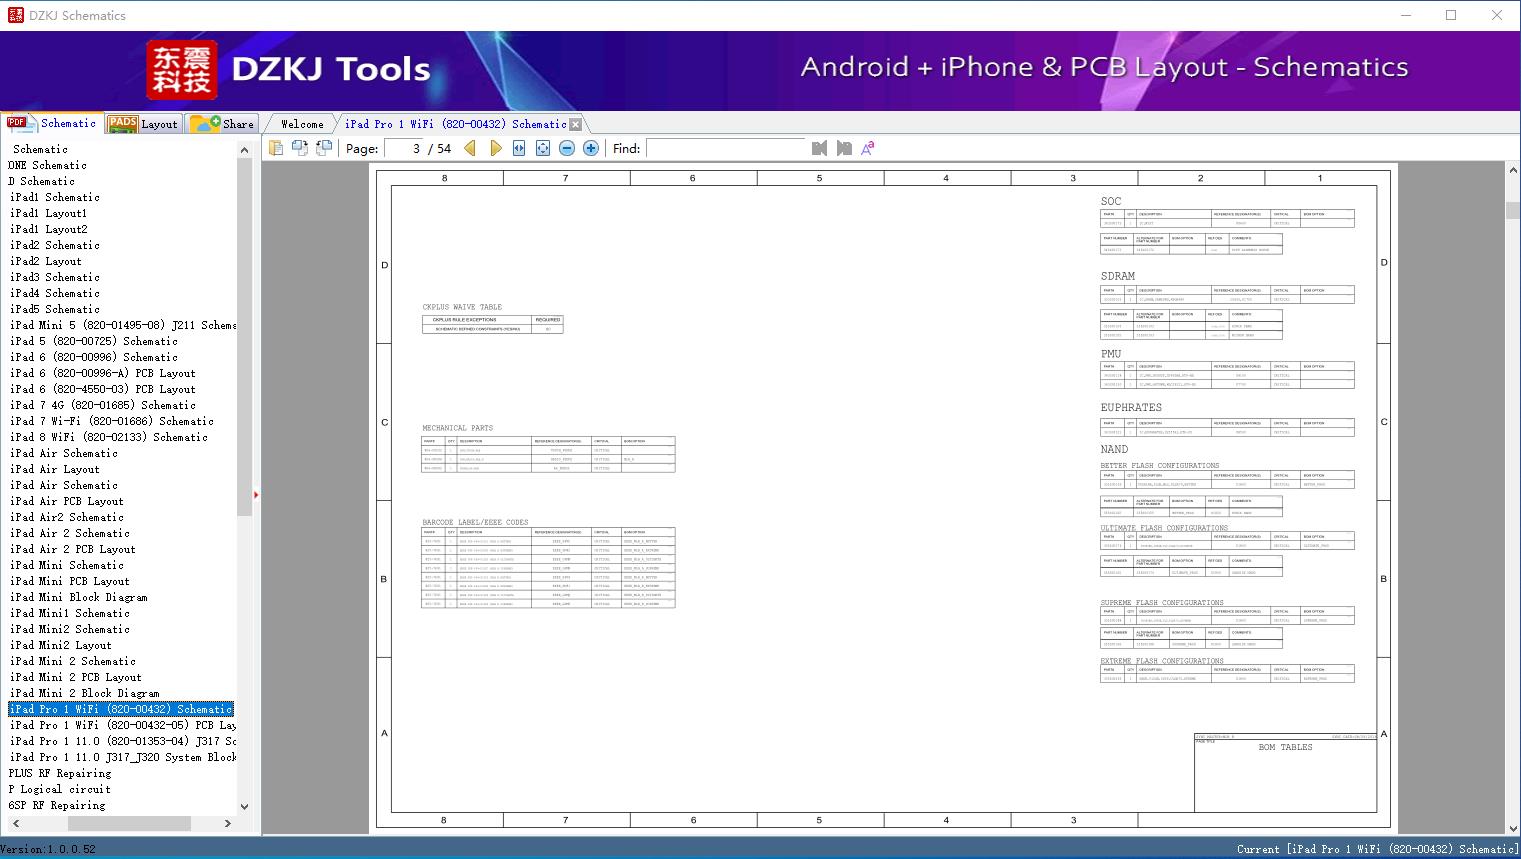The image size is (1521, 859).
Task: Open 'iPad Air Layout' from the list
Action: point(55,469)
